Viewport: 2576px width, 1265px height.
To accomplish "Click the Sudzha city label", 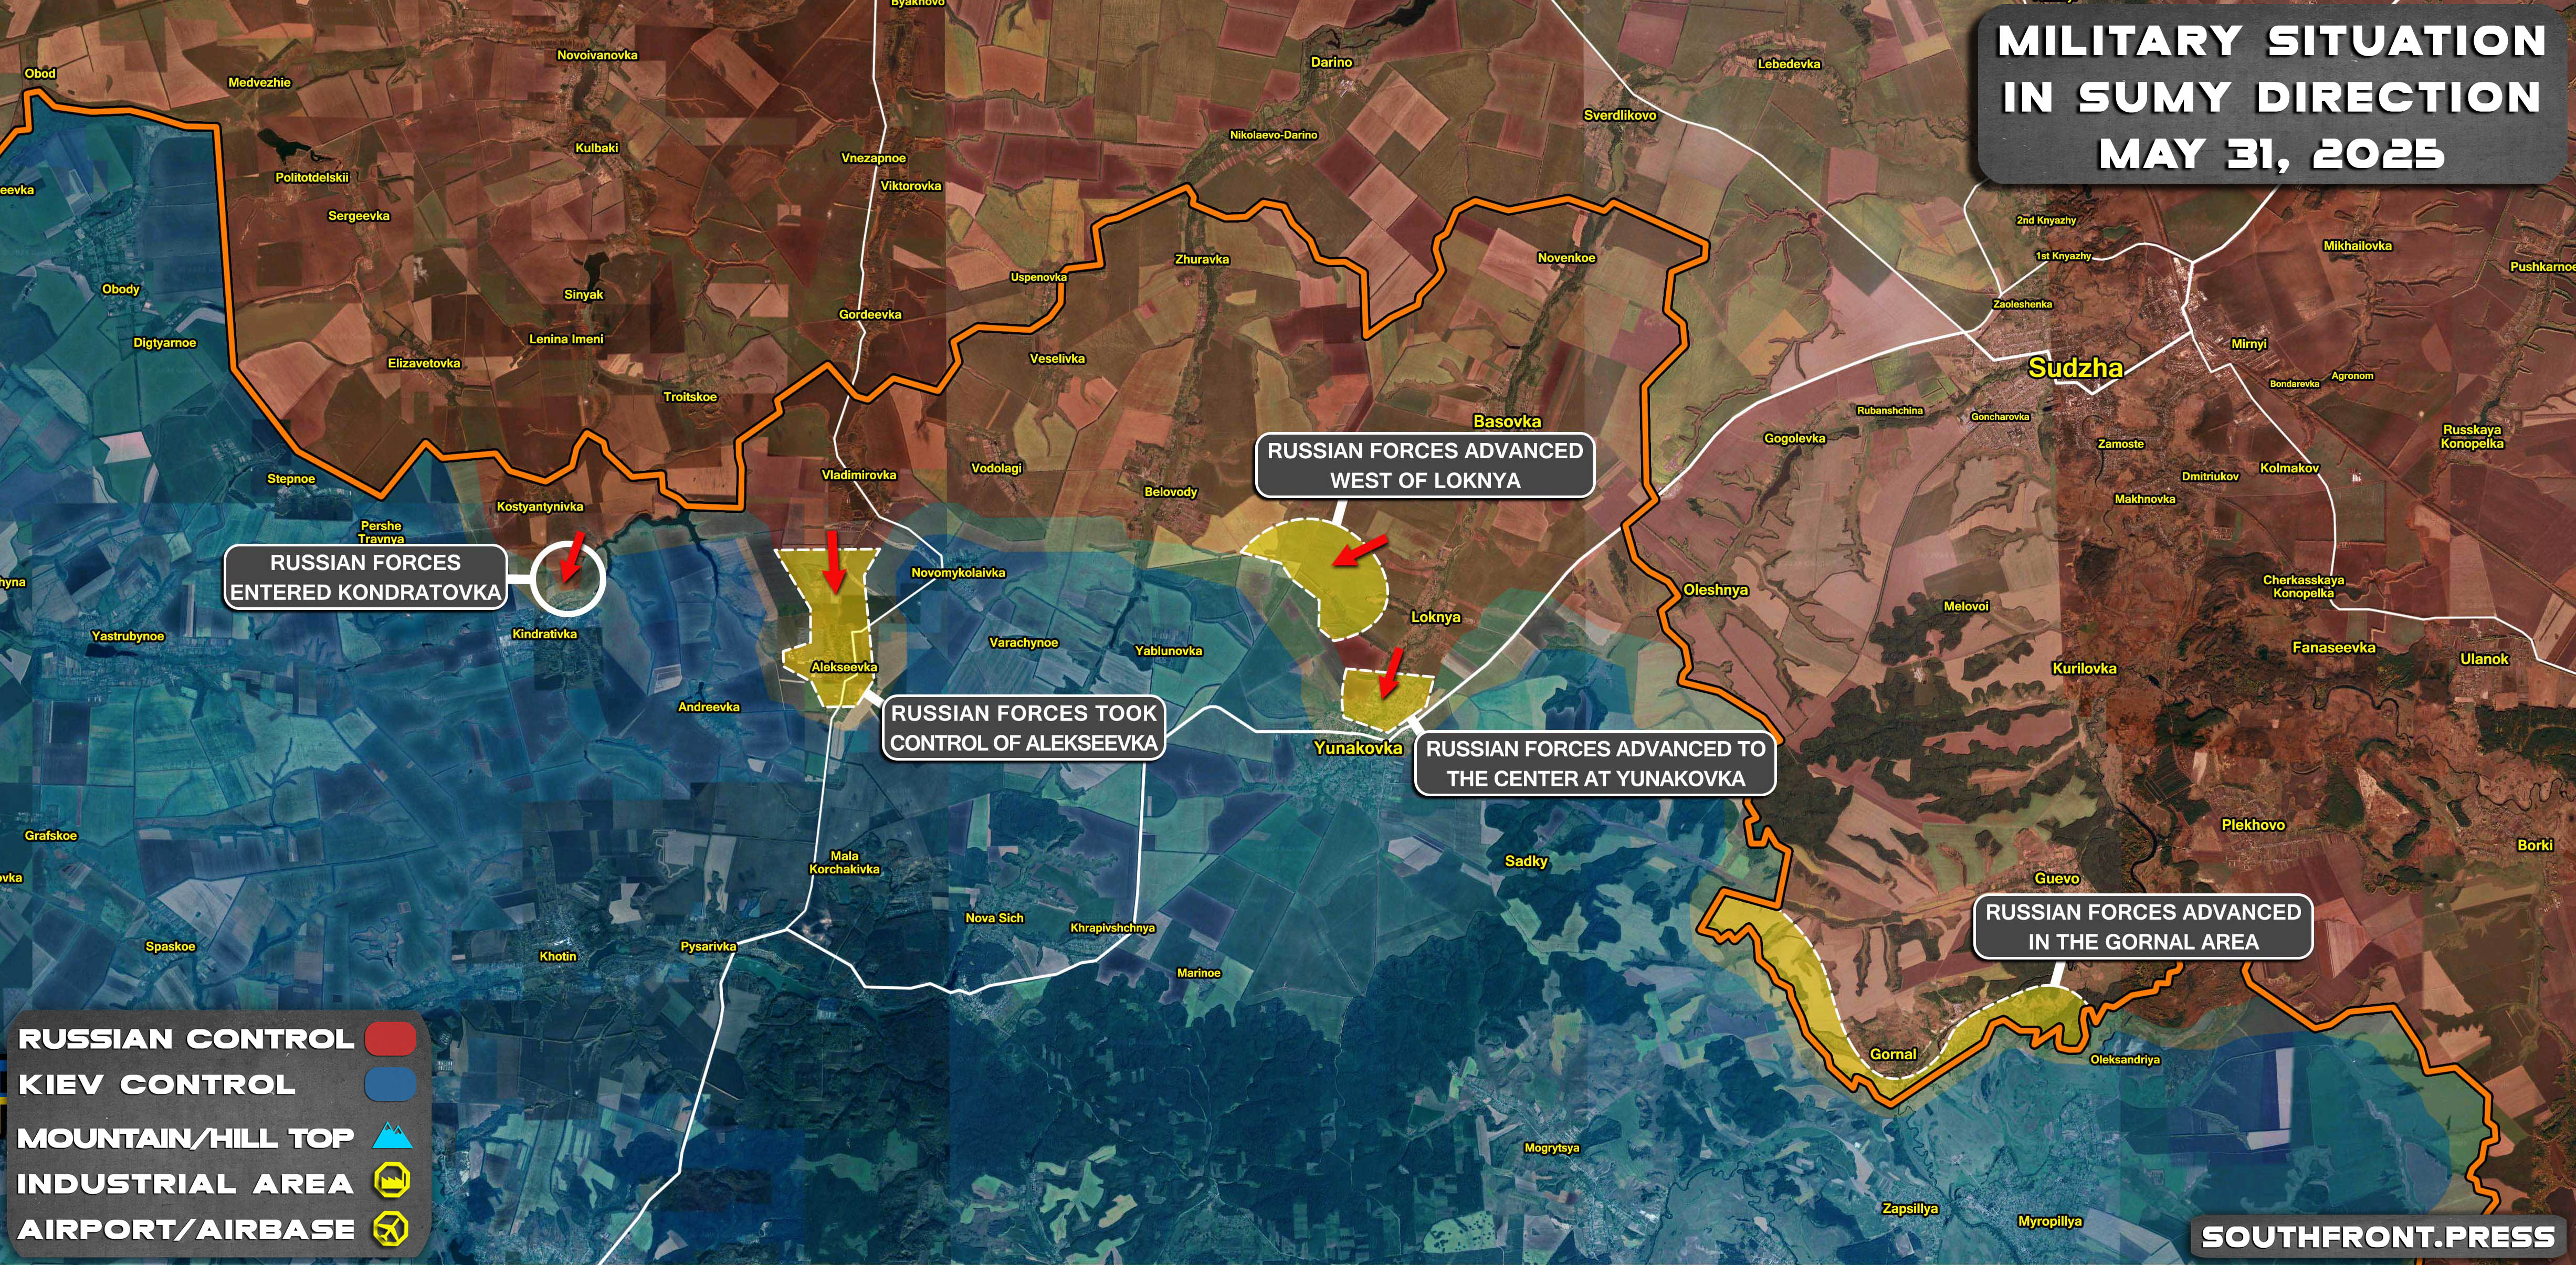I will [2075, 368].
